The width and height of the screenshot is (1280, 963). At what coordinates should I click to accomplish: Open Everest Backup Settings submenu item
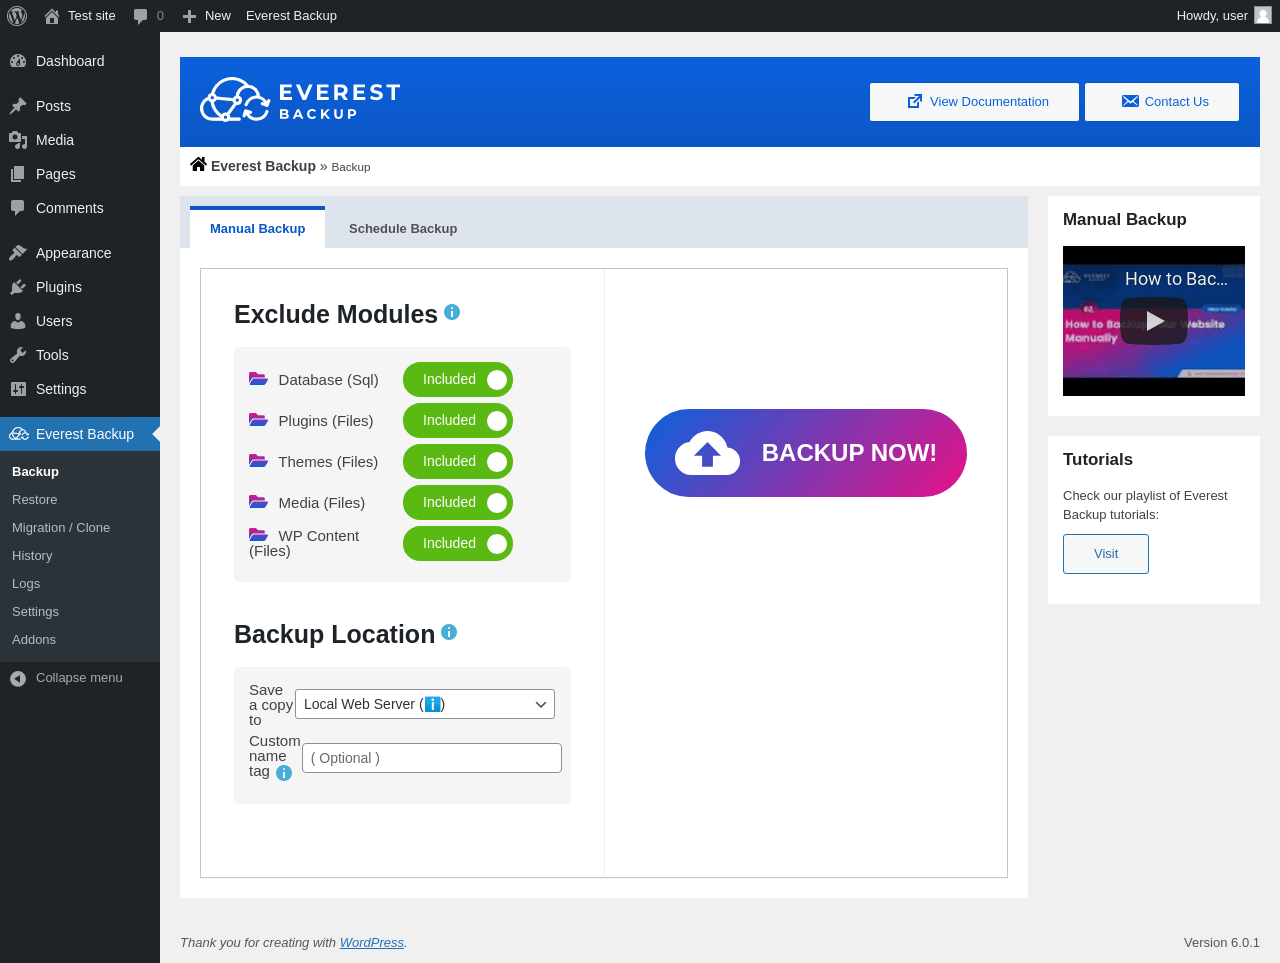(x=35, y=612)
